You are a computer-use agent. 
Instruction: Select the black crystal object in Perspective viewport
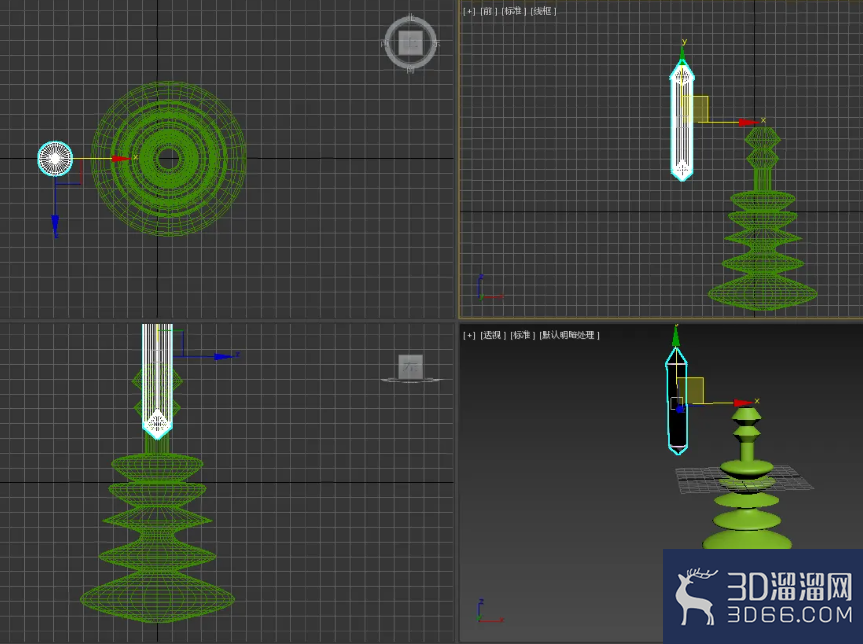click(x=676, y=402)
